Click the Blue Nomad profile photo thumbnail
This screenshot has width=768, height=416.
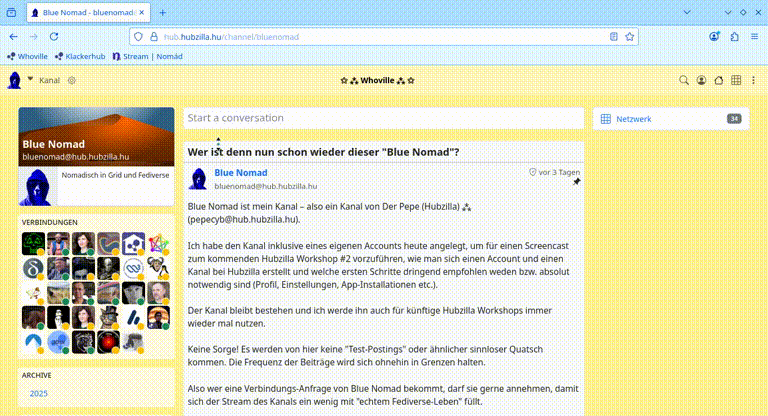click(38, 187)
